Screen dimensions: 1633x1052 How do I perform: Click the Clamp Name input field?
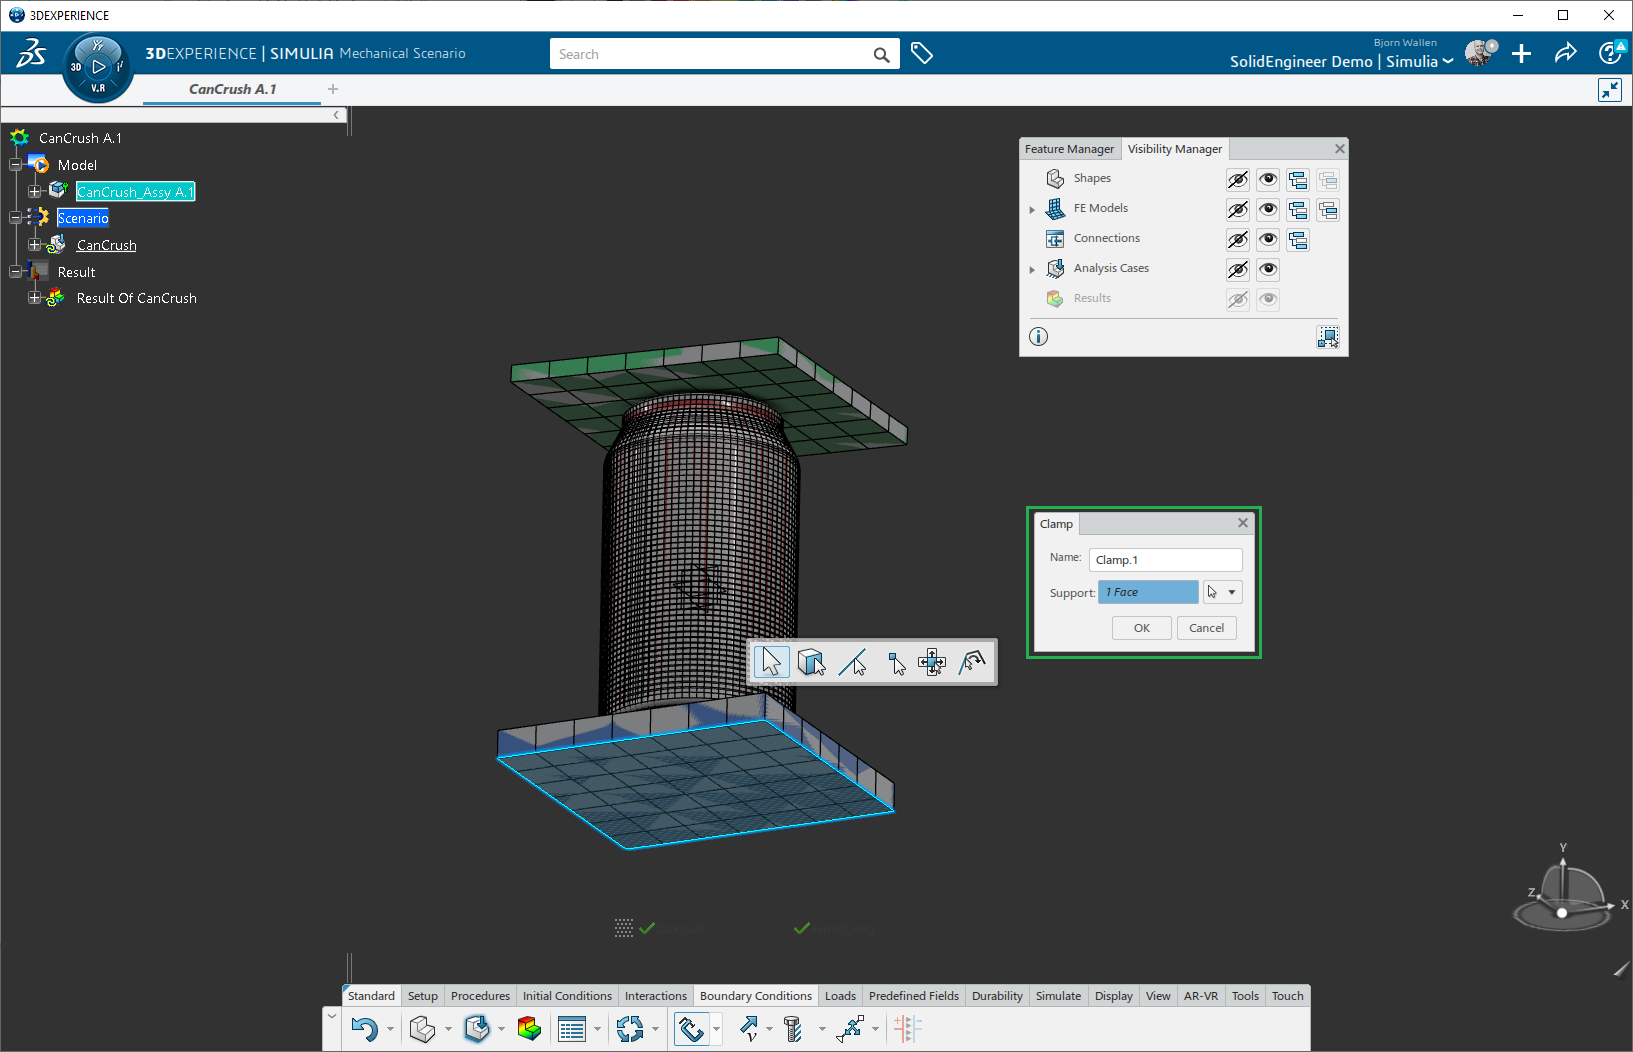1165,560
